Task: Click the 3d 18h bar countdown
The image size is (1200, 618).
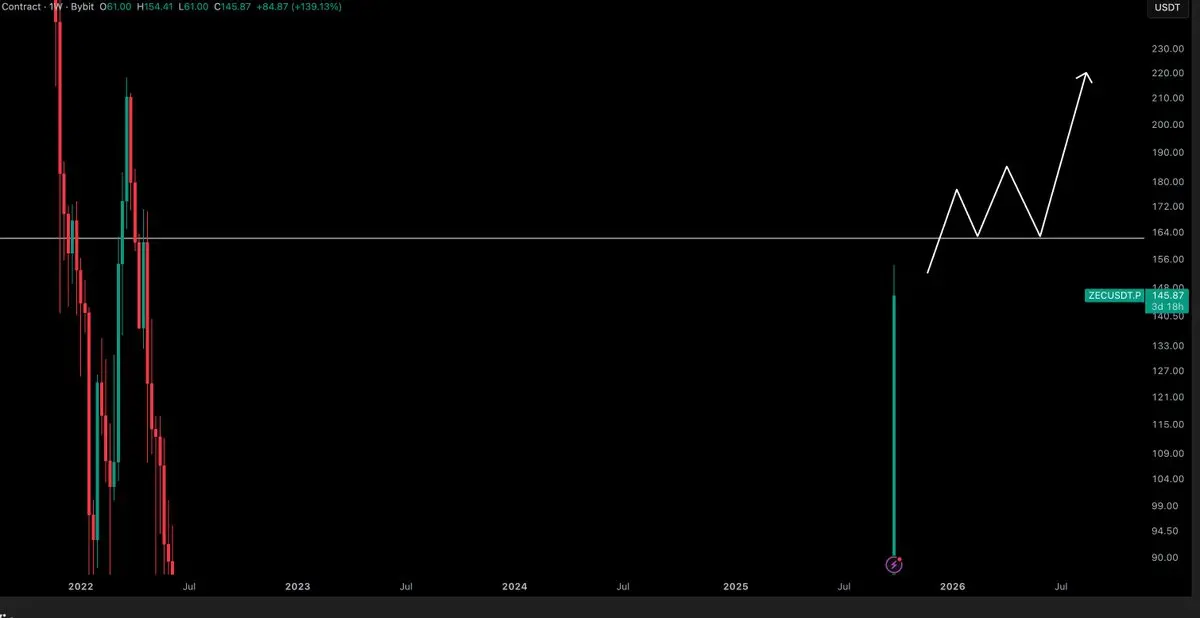Action: click(x=1166, y=308)
